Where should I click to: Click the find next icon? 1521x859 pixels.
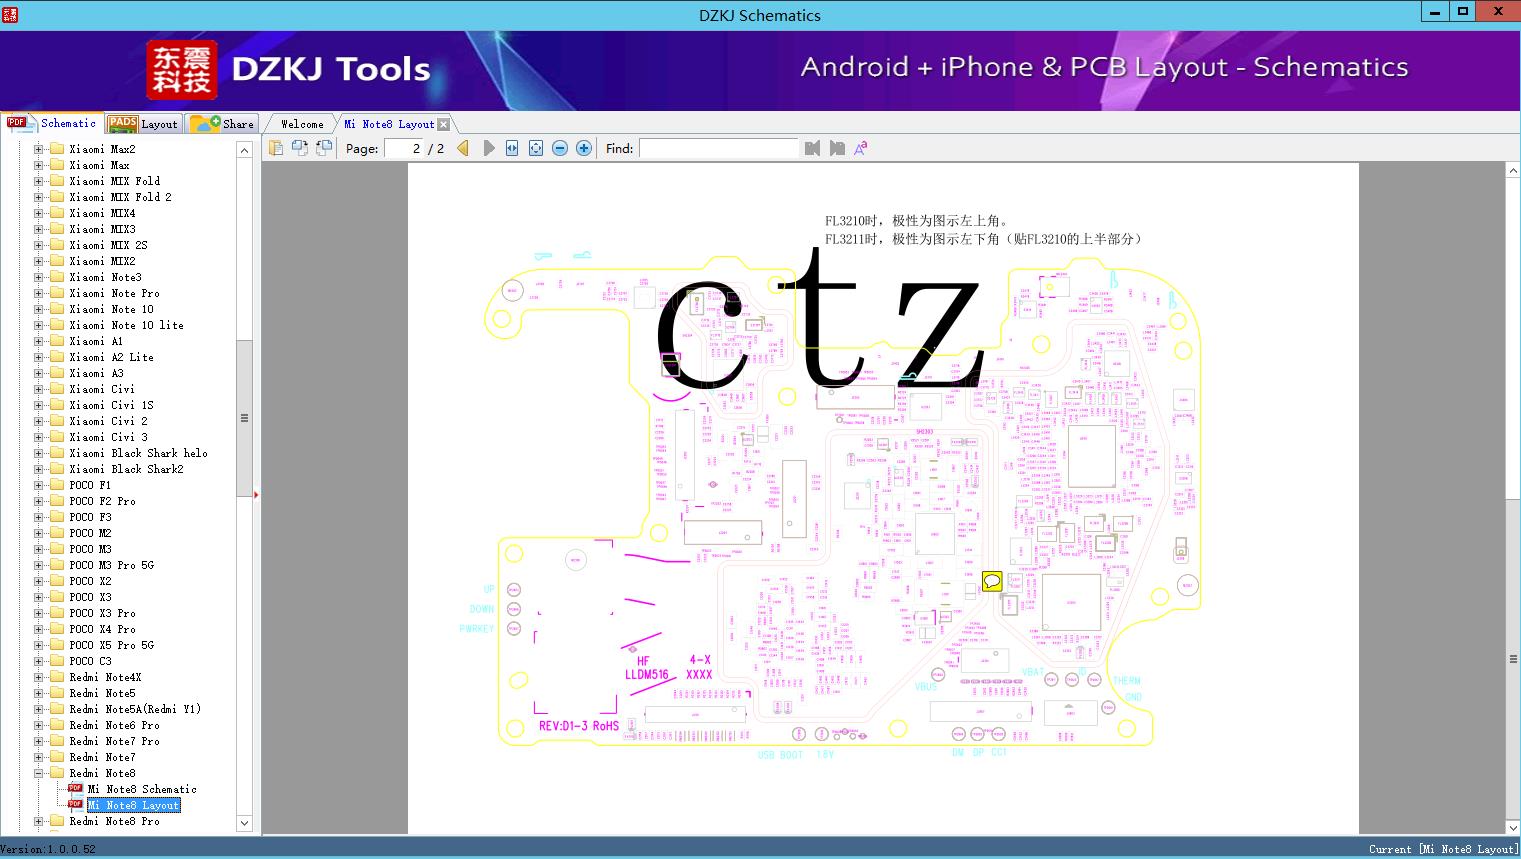pyautogui.click(x=837, y=148)
